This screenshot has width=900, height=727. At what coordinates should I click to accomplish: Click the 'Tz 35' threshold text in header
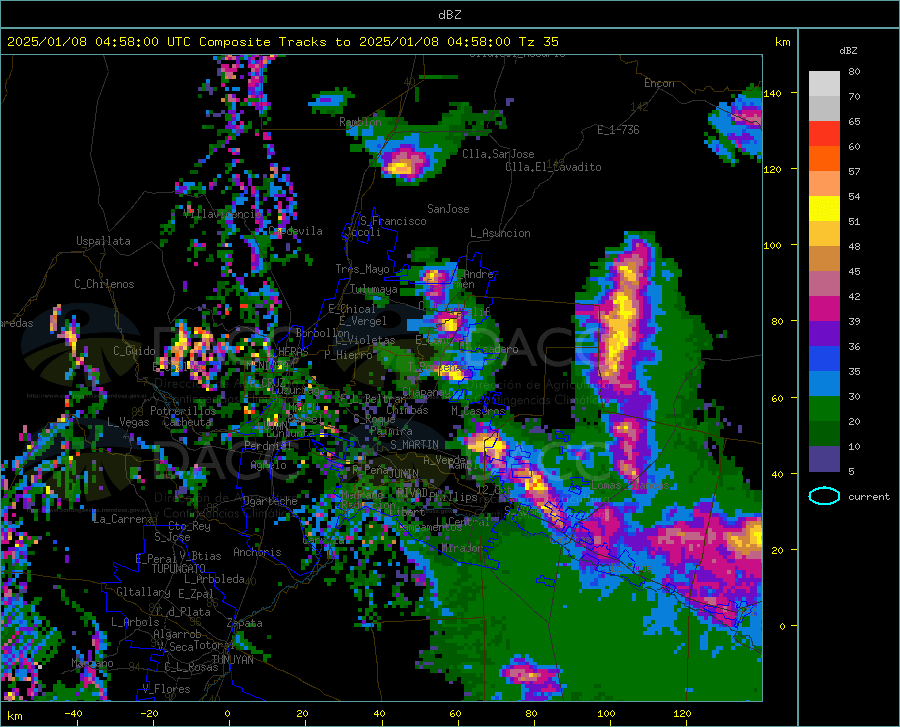[x=538, y=42]
